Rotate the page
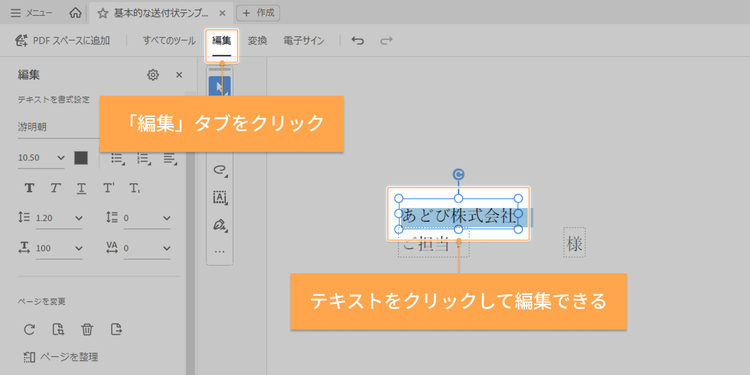Image resolution: width=750 pixels, height=375 pixels. (29, 329)
